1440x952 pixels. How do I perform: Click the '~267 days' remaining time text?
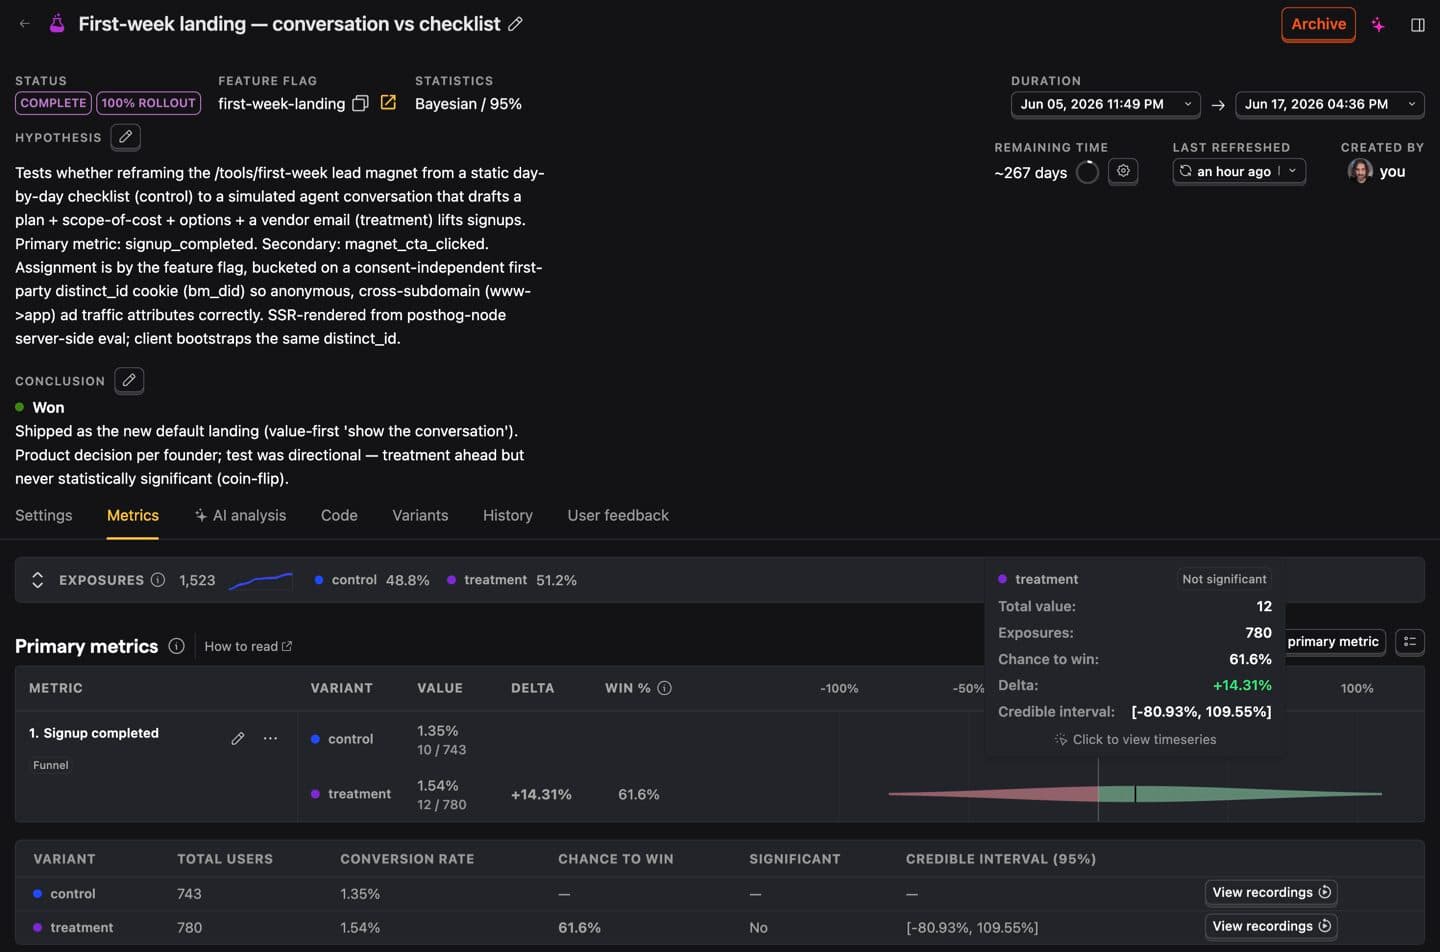(x=1030, y=173)
